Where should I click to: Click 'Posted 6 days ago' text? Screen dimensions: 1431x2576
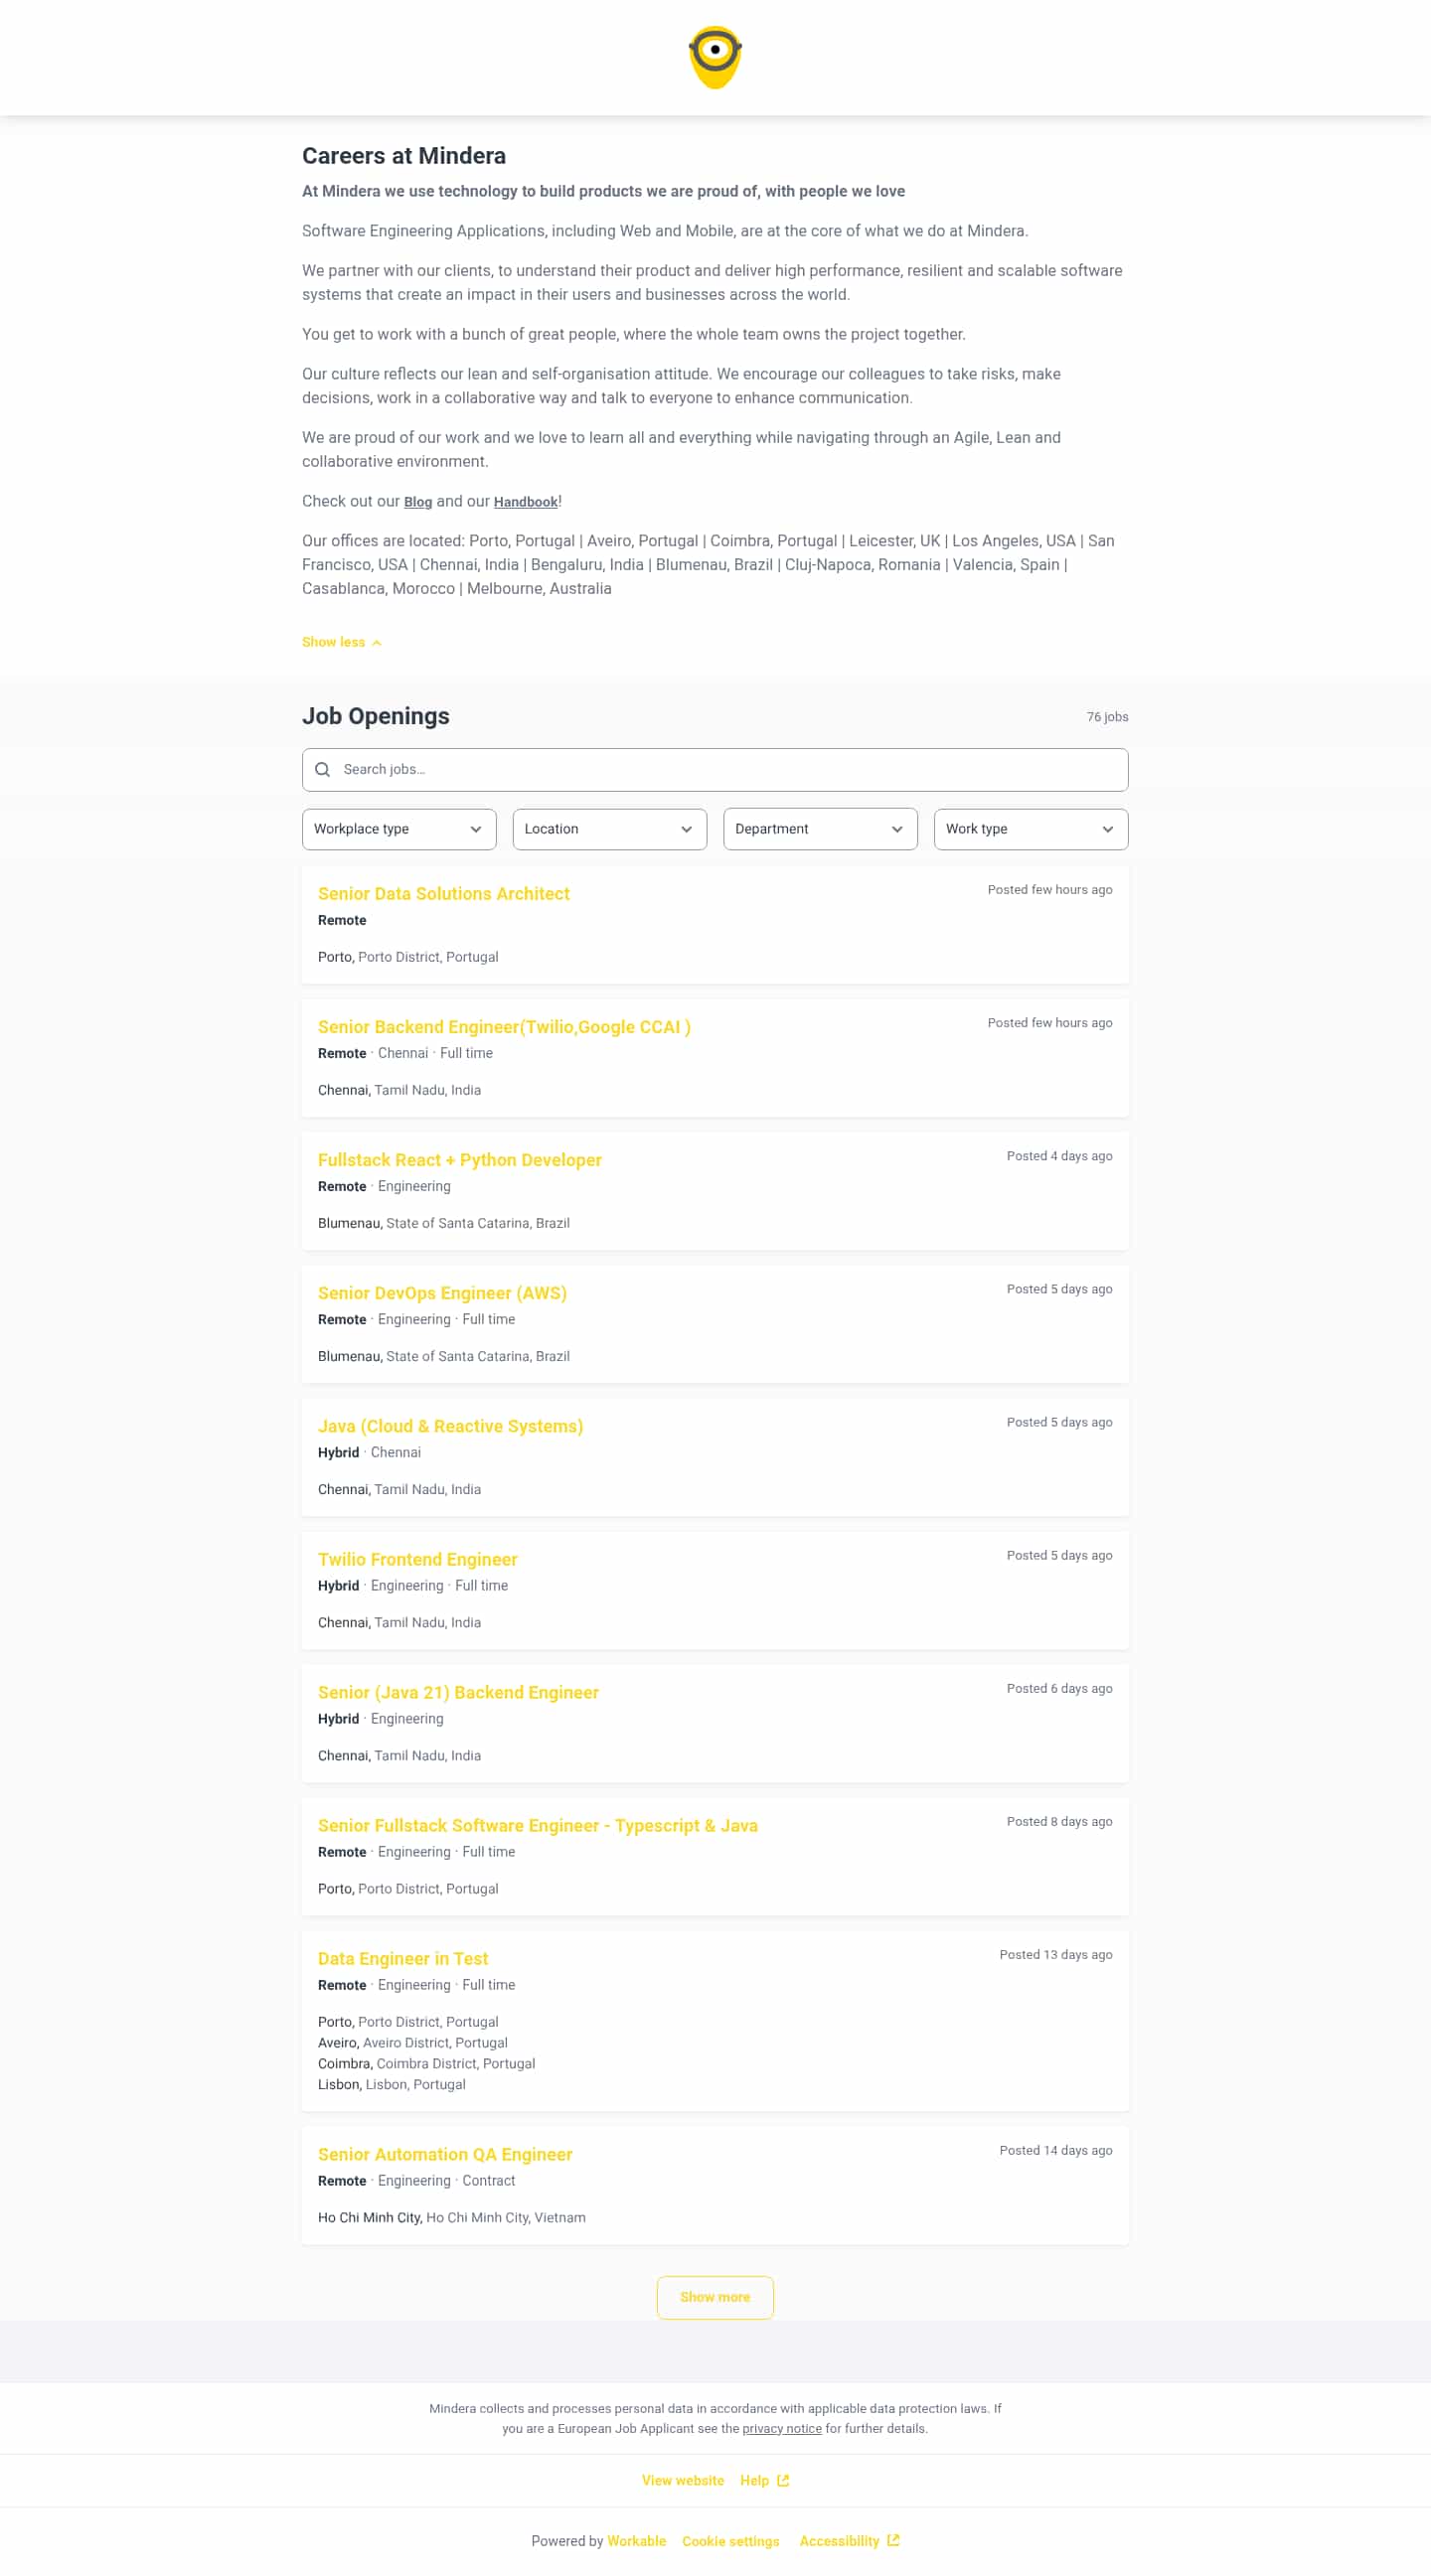(x=1059, y=1687)
